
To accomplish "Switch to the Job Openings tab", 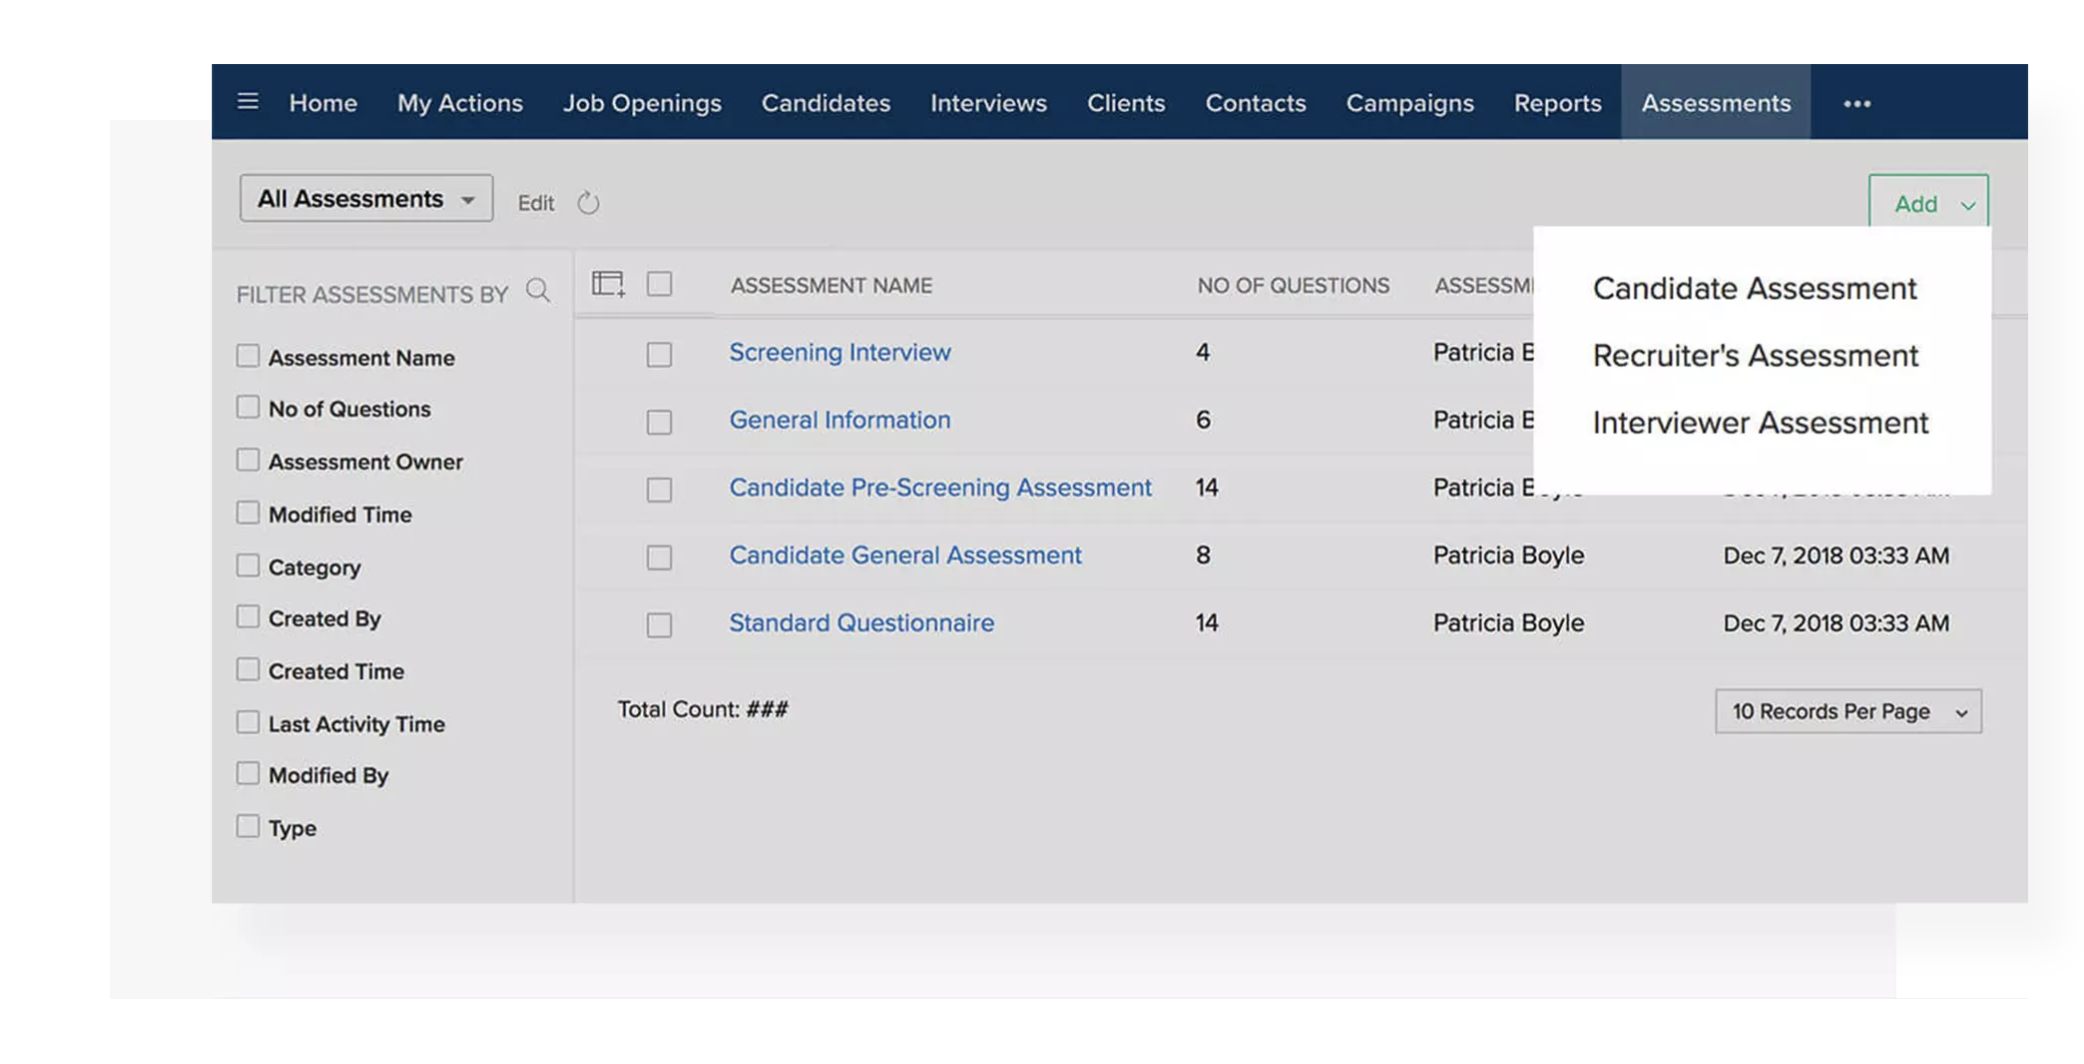I will pyautogui.click(x=642, y=103).
